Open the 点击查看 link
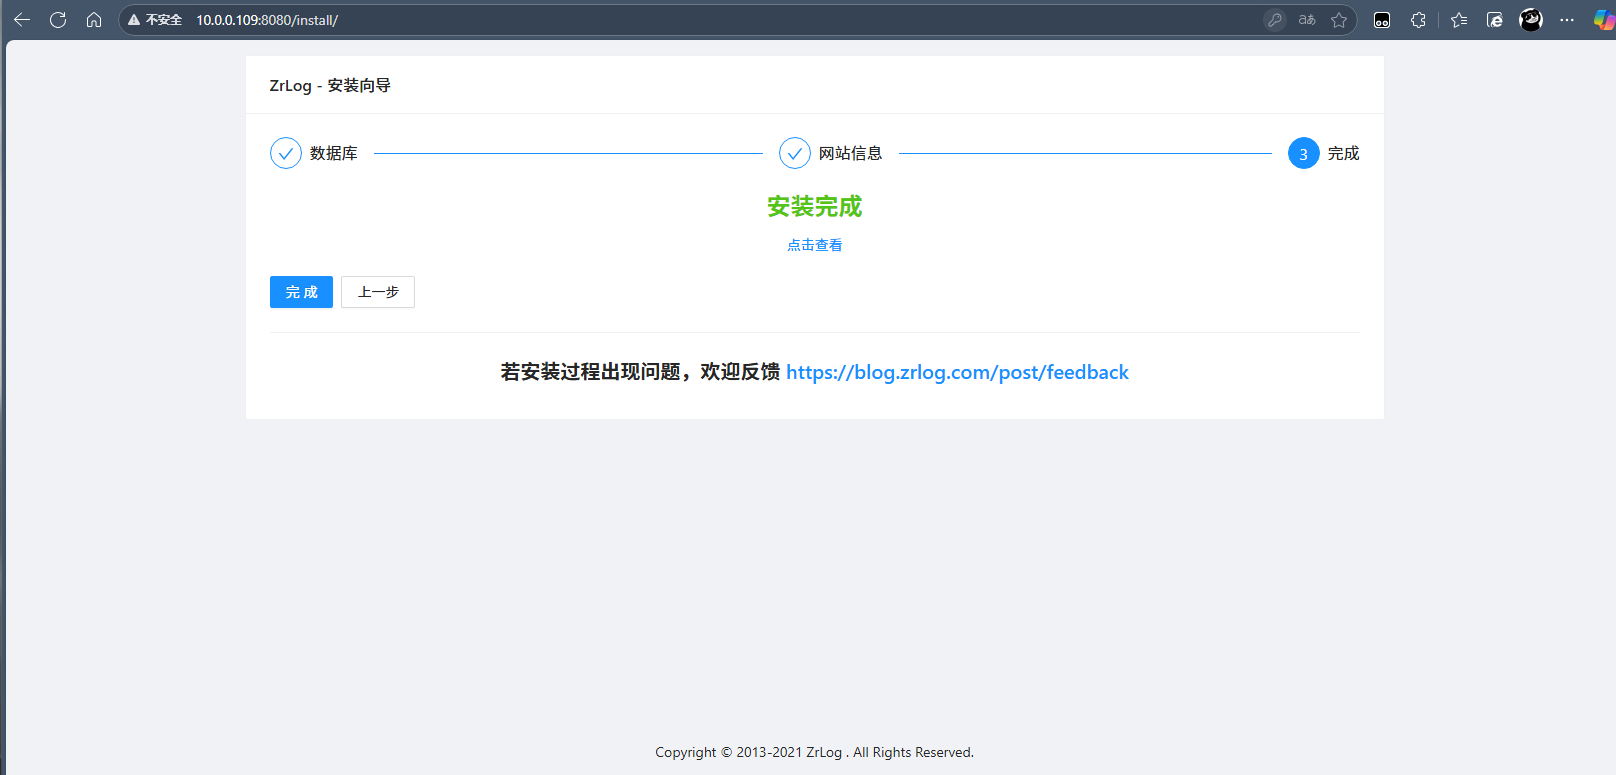Image resolution: width=1616 pixels, height=775 pixels. click(x=815, y=245)
